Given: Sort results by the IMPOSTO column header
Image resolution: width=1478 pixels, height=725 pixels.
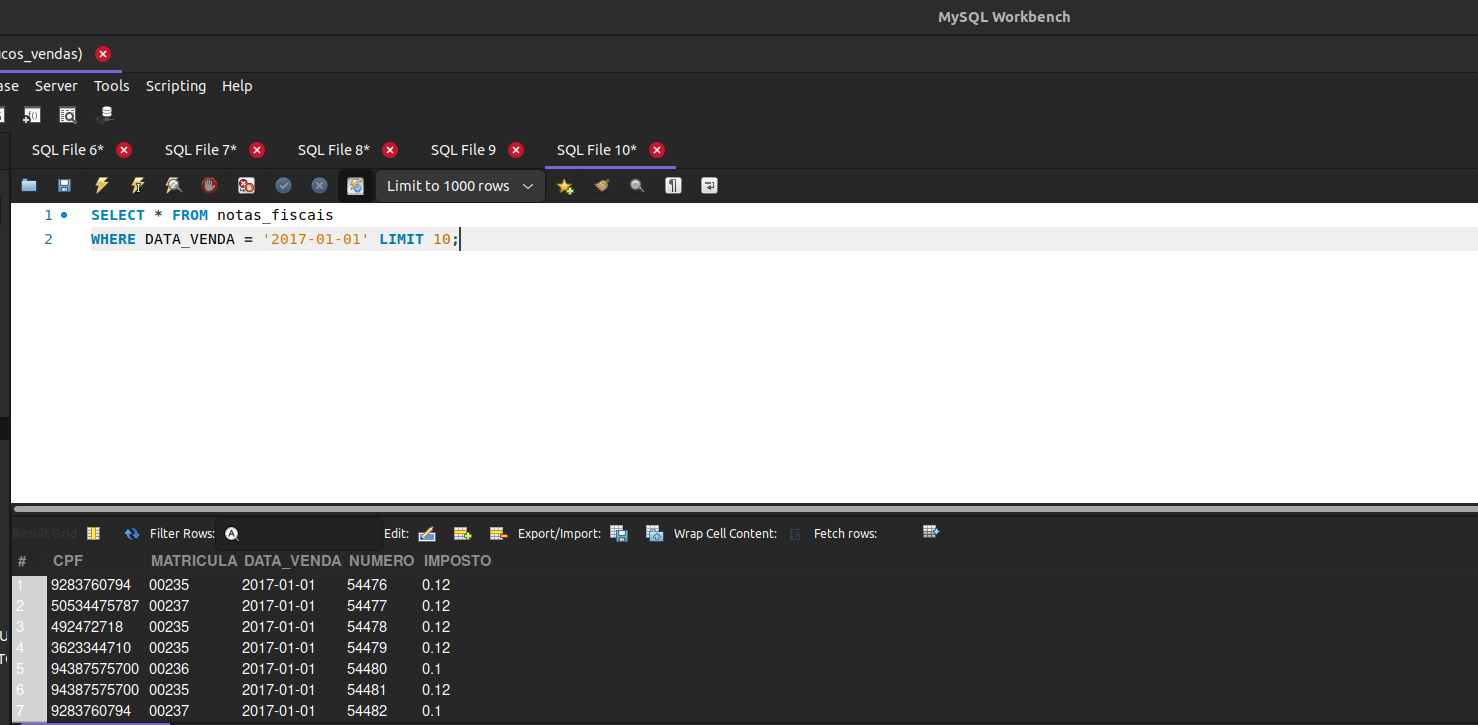Looking at the screenshot, I should [457, 561].
